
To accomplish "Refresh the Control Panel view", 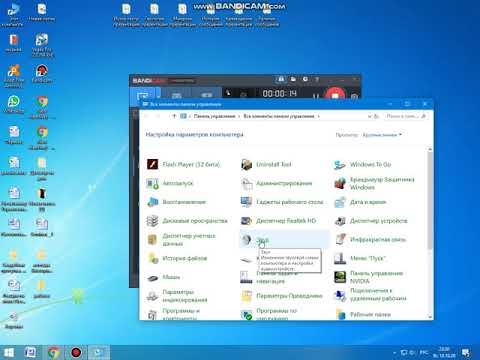I will (377, 116).
